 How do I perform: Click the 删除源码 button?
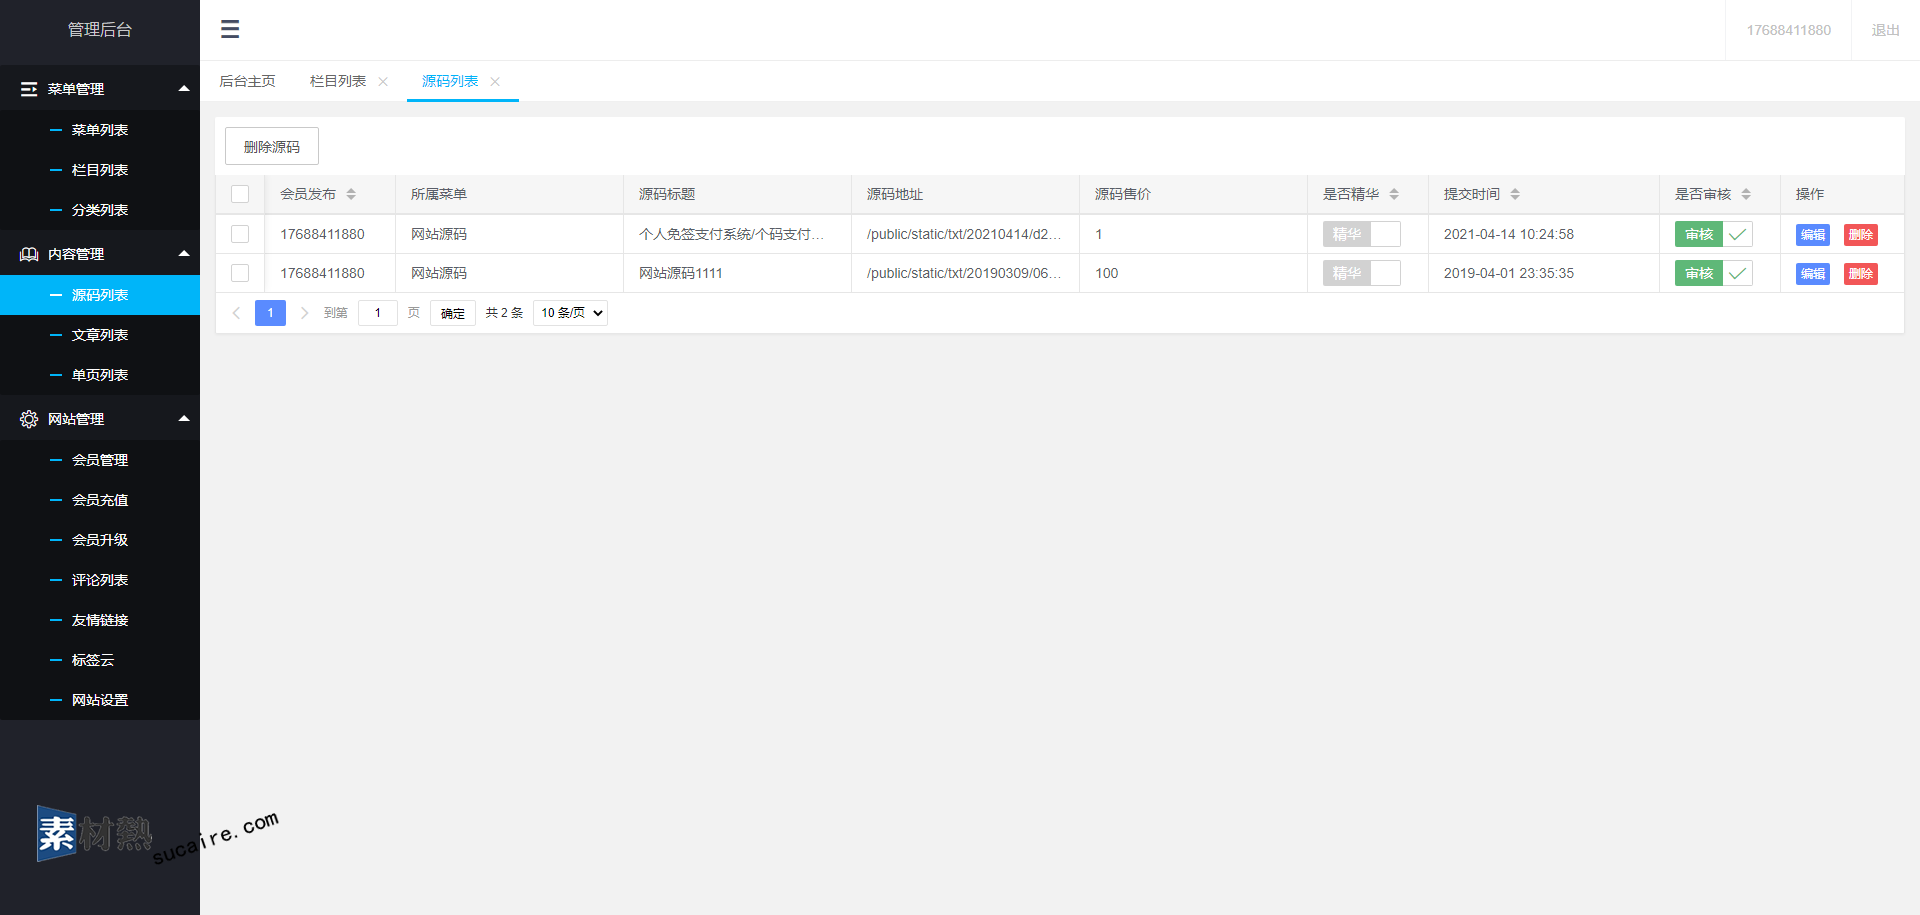pyautogui.click(x=271, y=146)
